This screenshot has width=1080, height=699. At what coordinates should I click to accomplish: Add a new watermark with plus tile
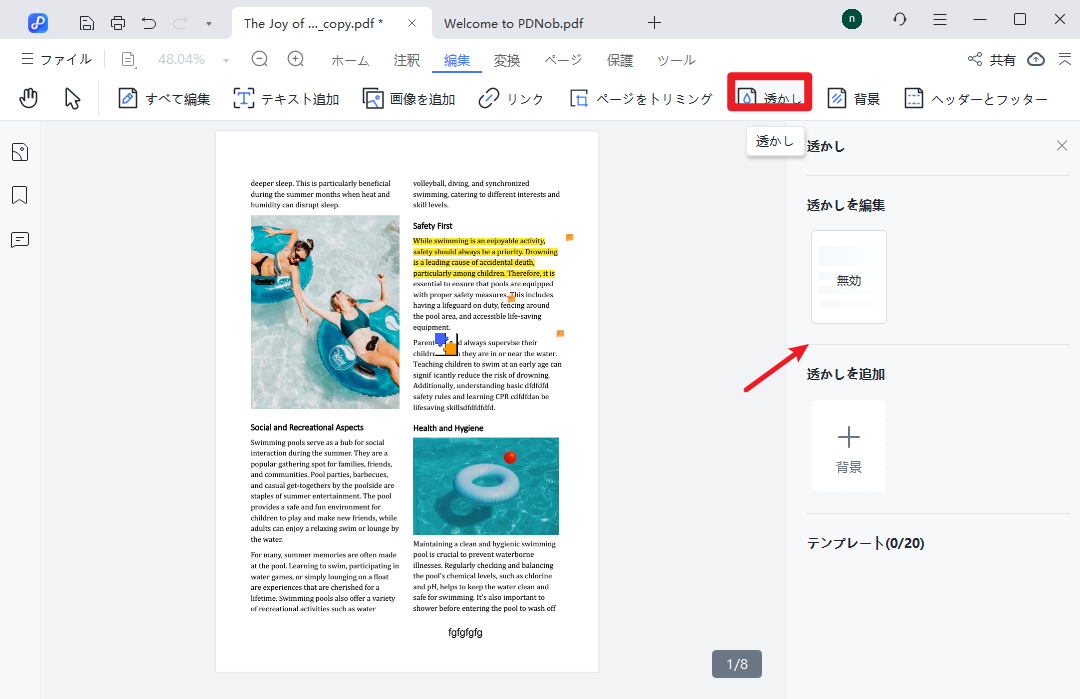click(848, 446)
